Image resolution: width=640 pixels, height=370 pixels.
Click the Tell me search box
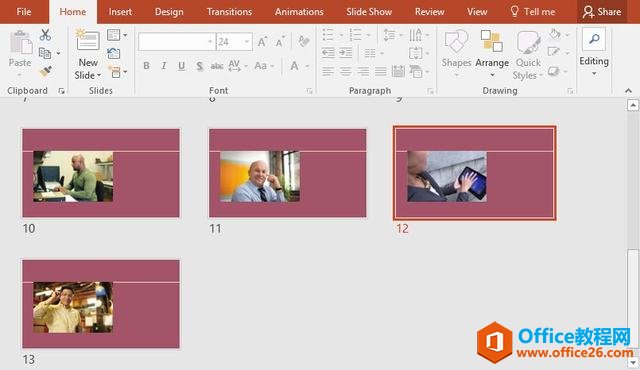pyautogui.click(x=533, y=12)
